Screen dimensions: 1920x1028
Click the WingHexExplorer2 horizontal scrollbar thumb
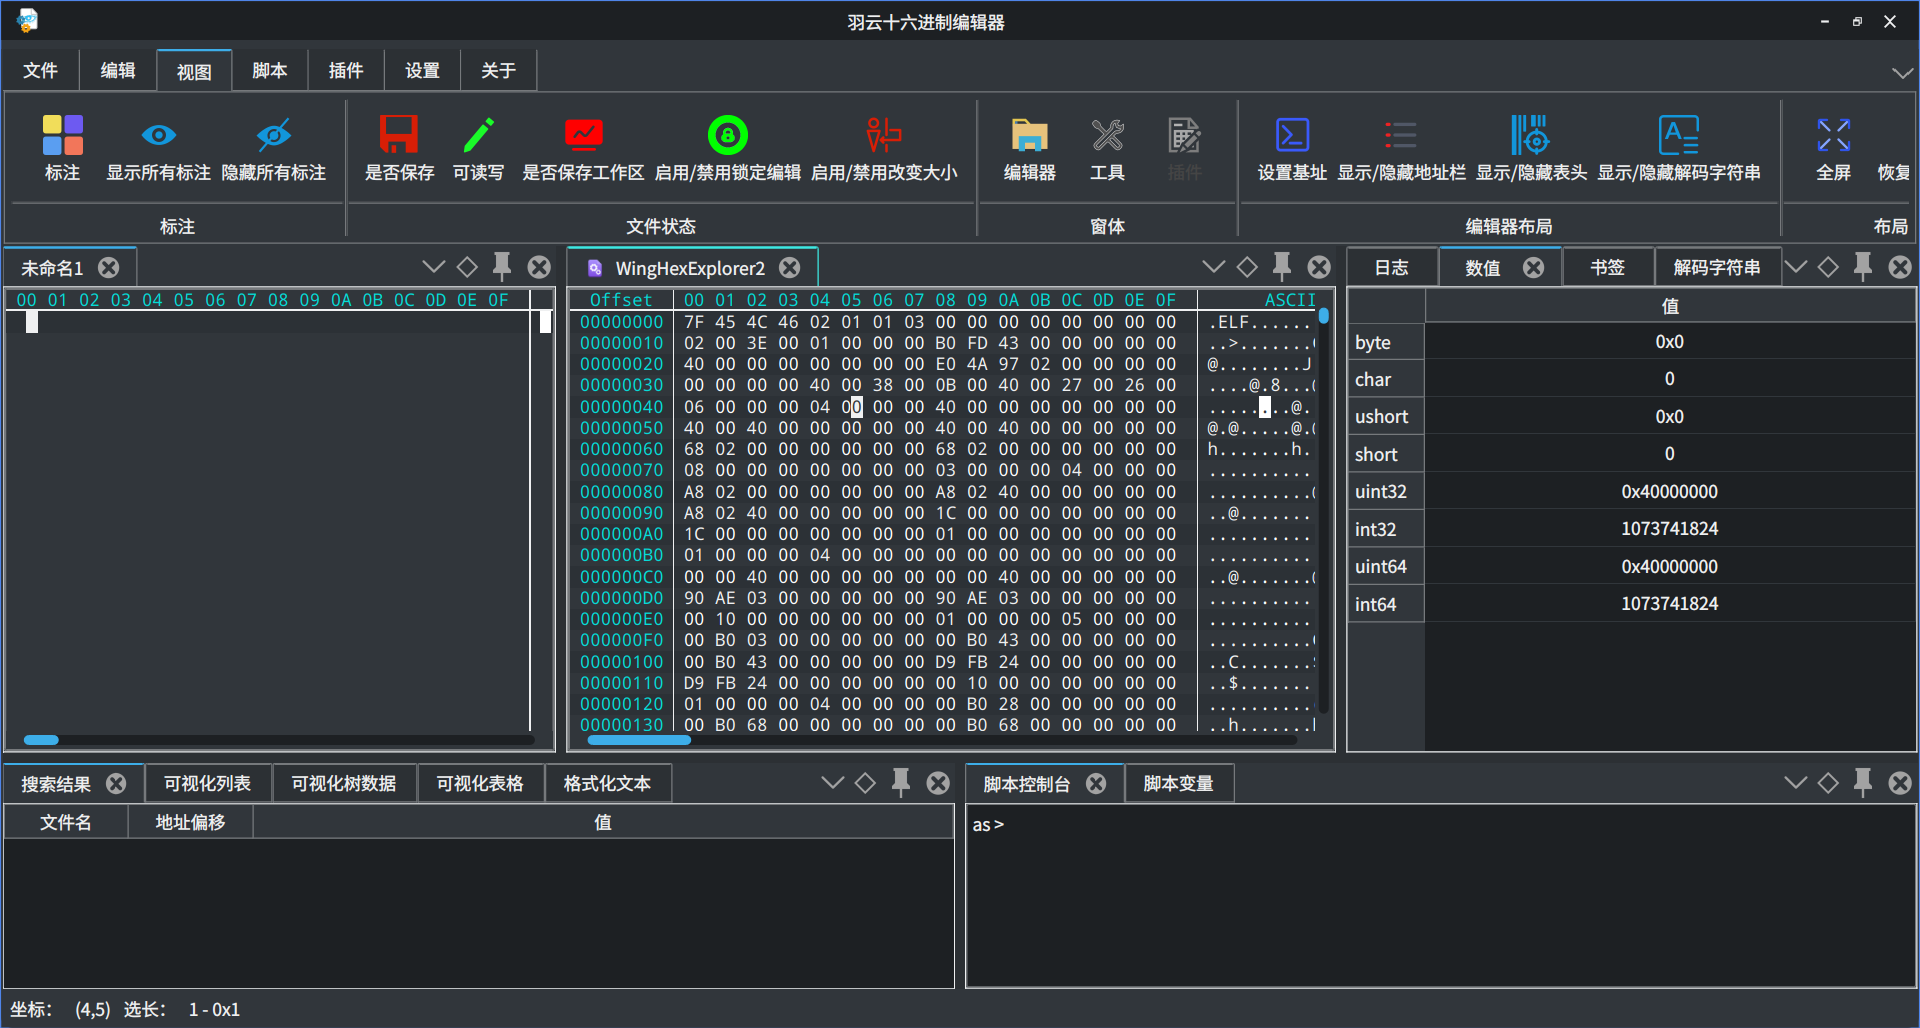click(639, 740)
